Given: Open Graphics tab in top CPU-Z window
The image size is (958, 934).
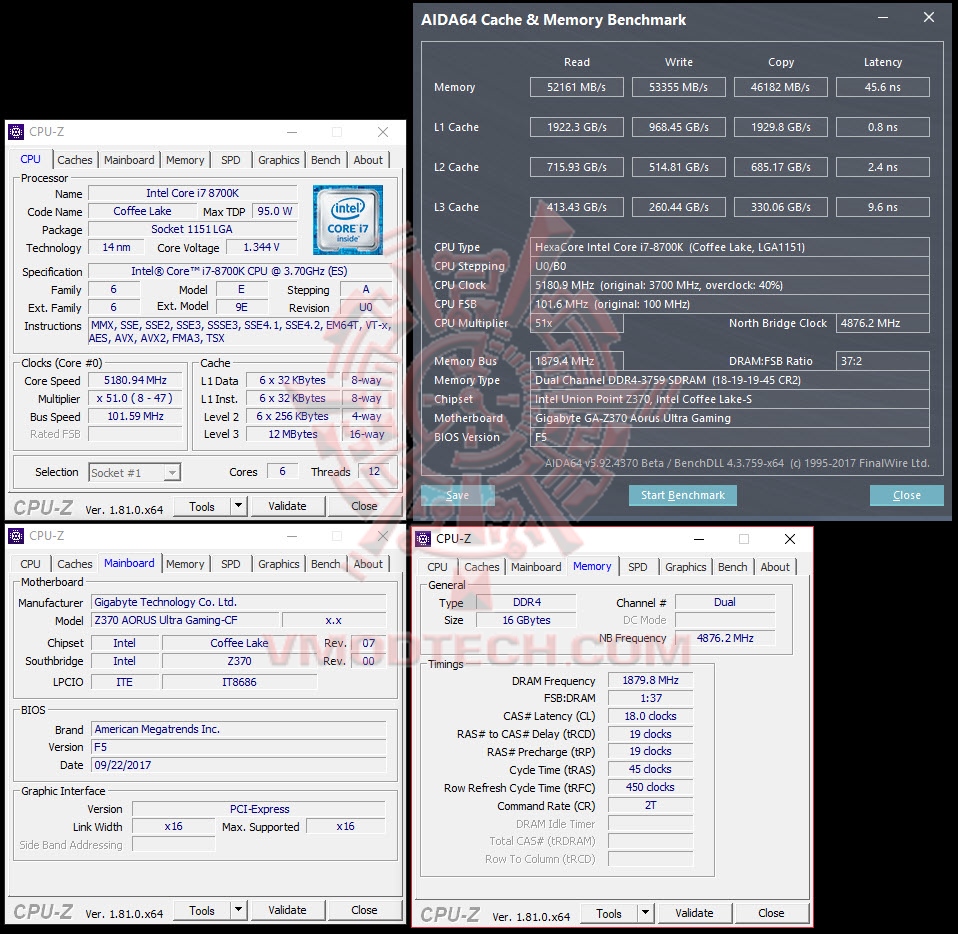Looking at the screenshot, I should click(279, 160).
